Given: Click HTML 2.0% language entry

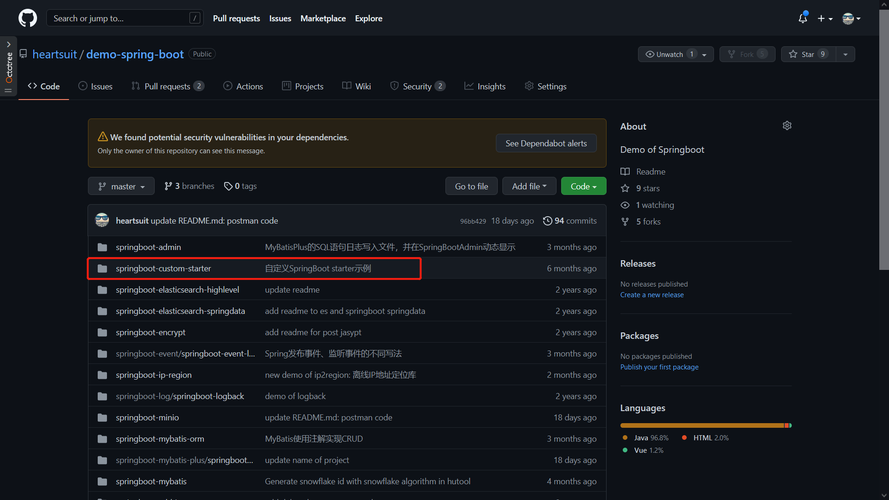Looking at the screenshot, I should [705, 438].
